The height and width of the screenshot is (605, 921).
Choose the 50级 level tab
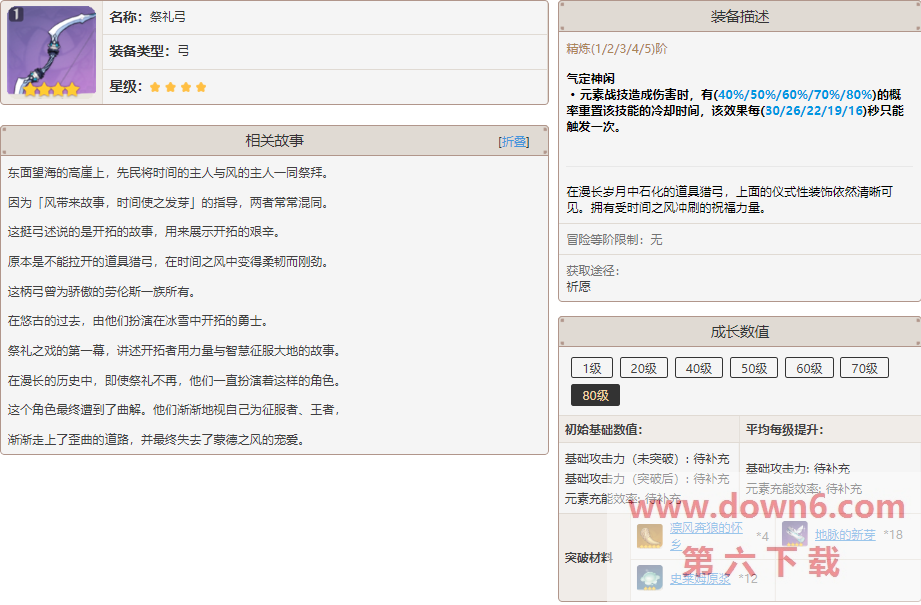pyautogui.click(x=754, y=368)
